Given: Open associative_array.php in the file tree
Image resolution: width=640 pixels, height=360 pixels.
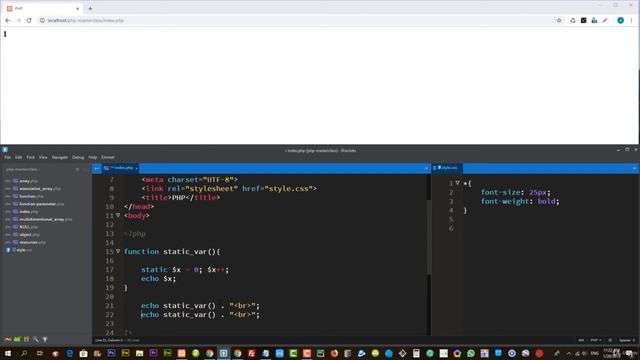Looking at the screenshot, I should click(x=40, y=189).
